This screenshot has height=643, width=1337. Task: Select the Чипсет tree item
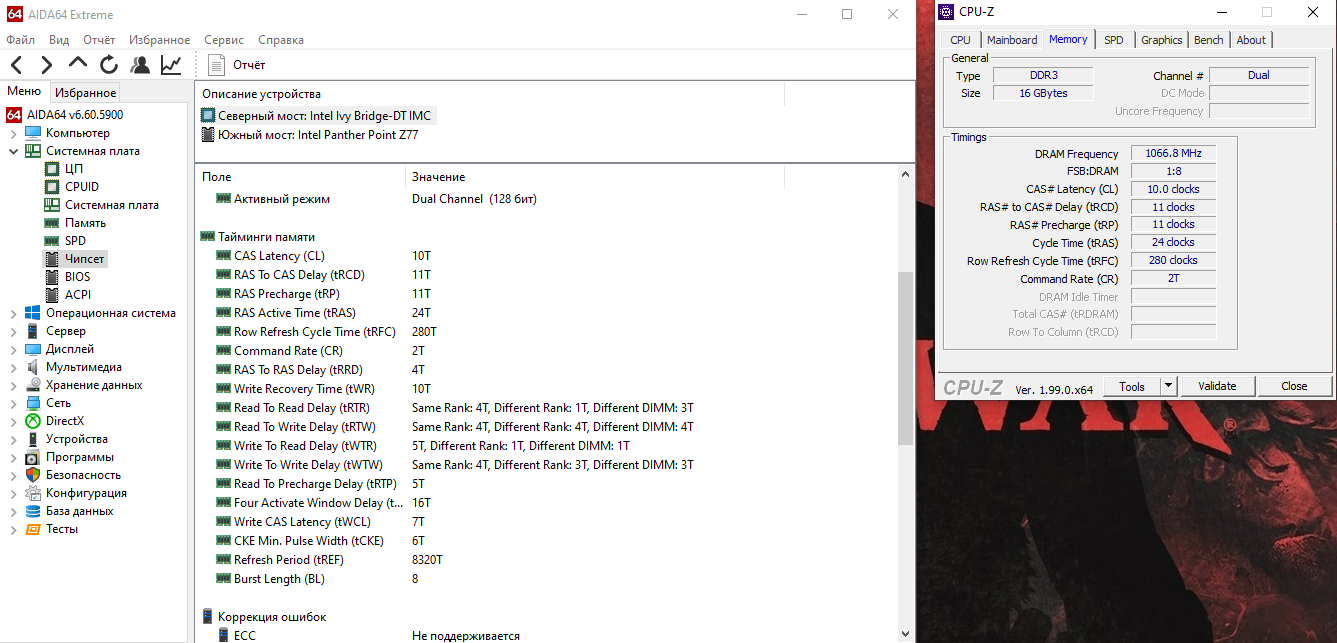[x=84, y=259]
